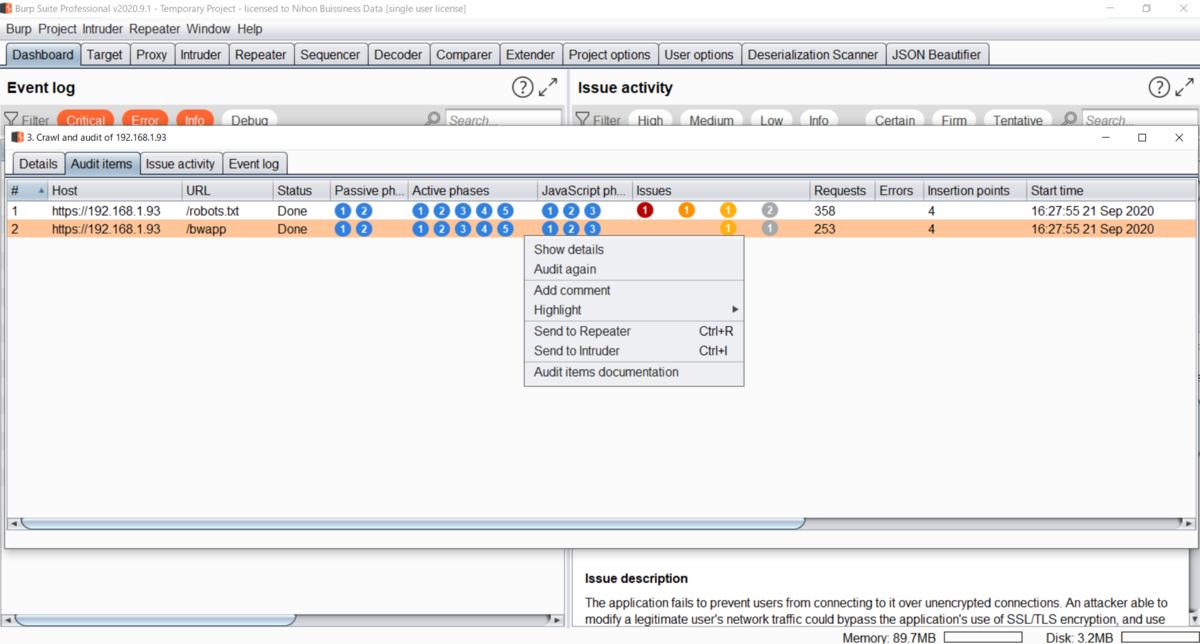
Task: Open the Sequencer tab
Action: point(330,55)
